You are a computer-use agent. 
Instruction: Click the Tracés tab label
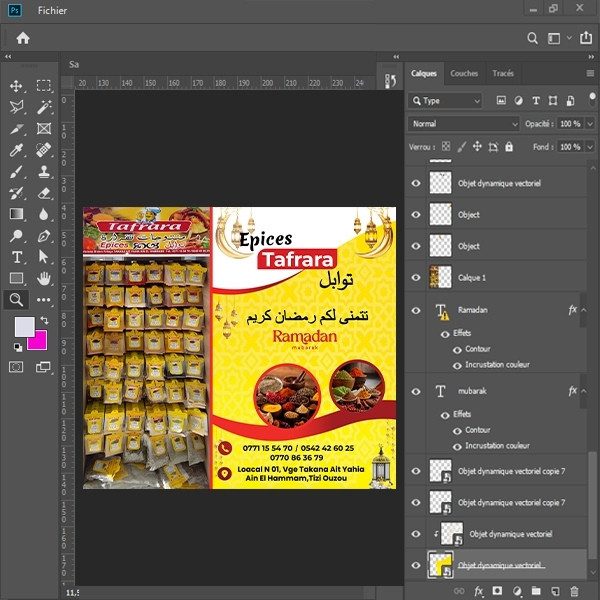click(x=502, y=73)
